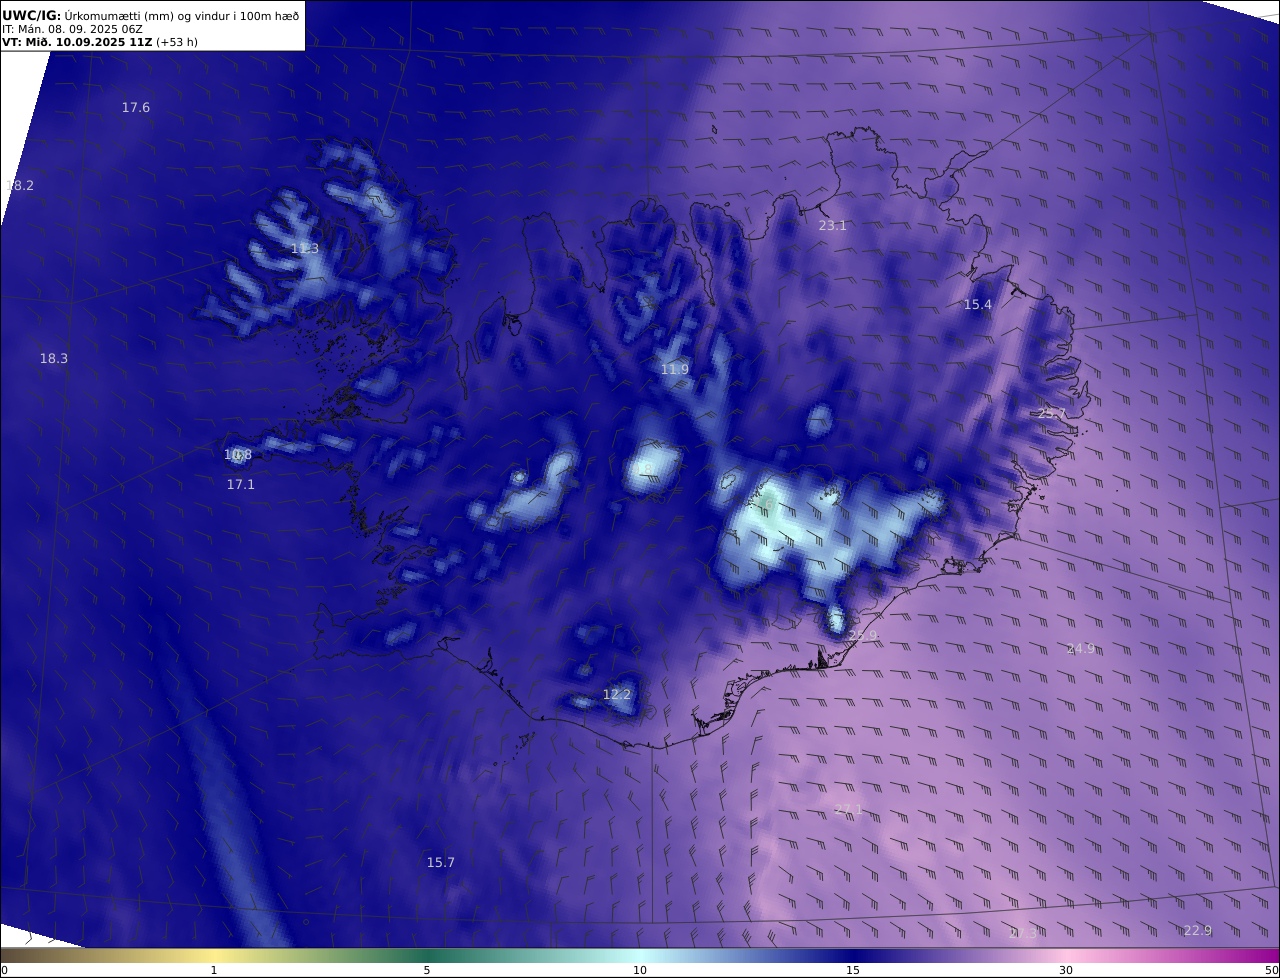Viewport: 1280px width, 978px height.
Task: Click the map value 15.4
Action: point(978,304)
